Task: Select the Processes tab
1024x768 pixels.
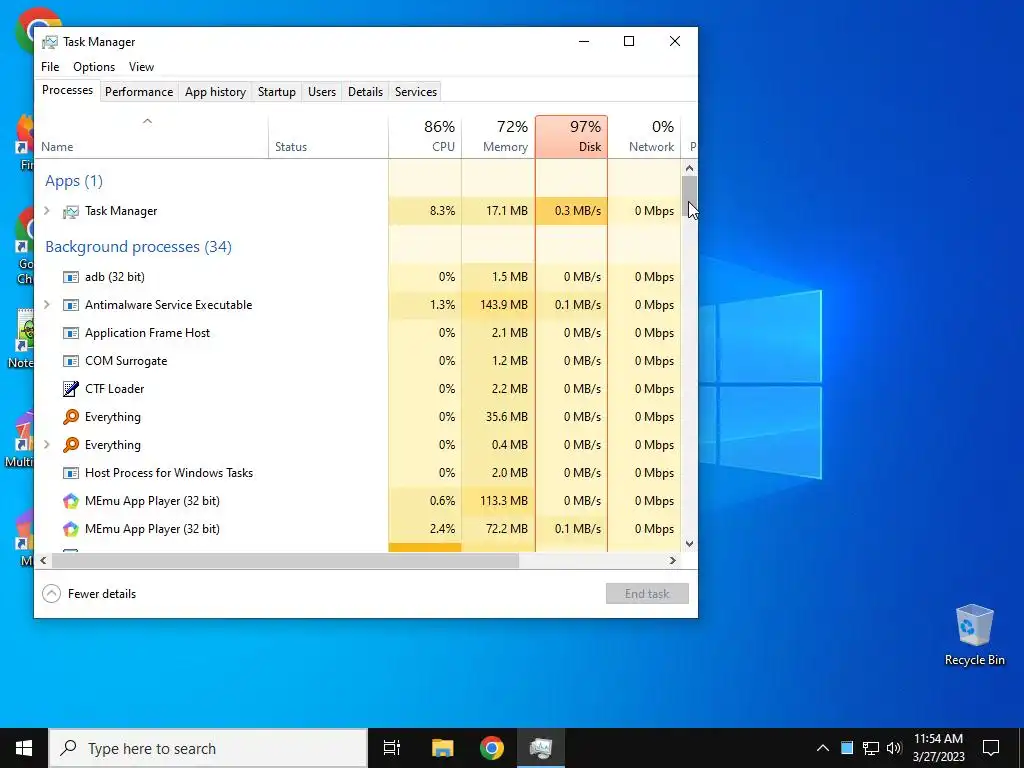Action: pos(67,90)
